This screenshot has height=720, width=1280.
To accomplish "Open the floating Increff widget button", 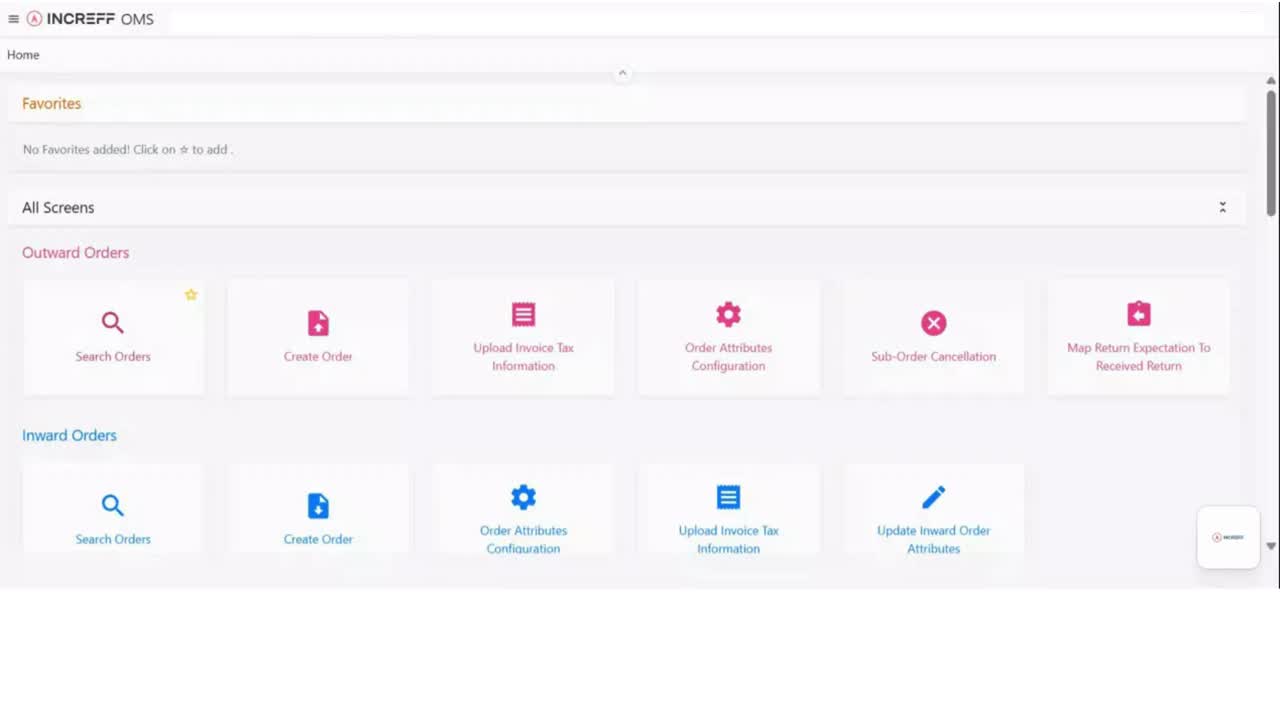I will (1228, 537).
